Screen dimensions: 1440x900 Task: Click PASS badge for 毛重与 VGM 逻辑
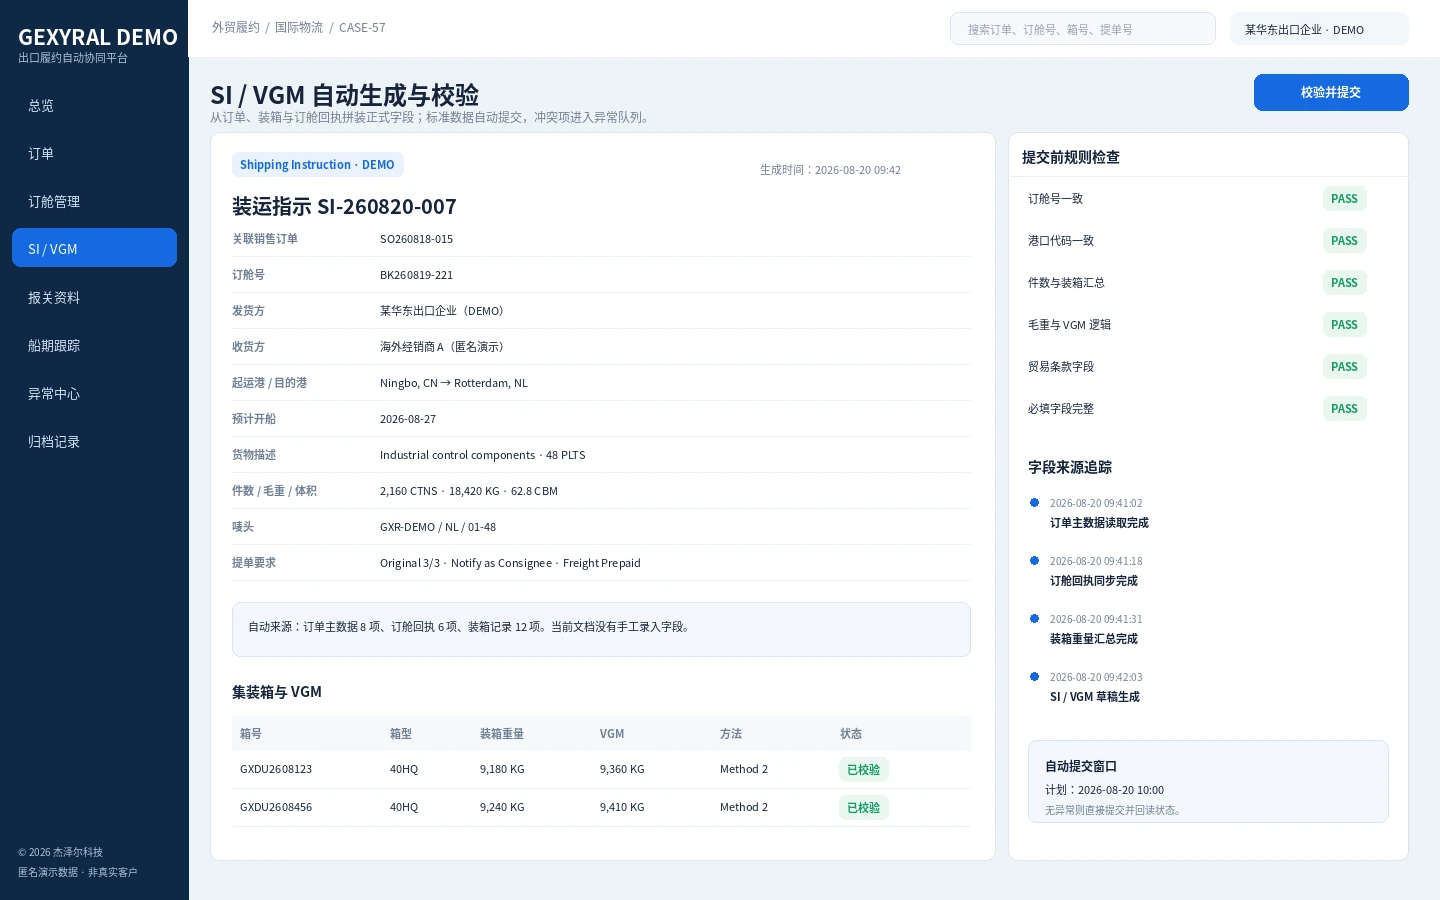[1344, 325]
